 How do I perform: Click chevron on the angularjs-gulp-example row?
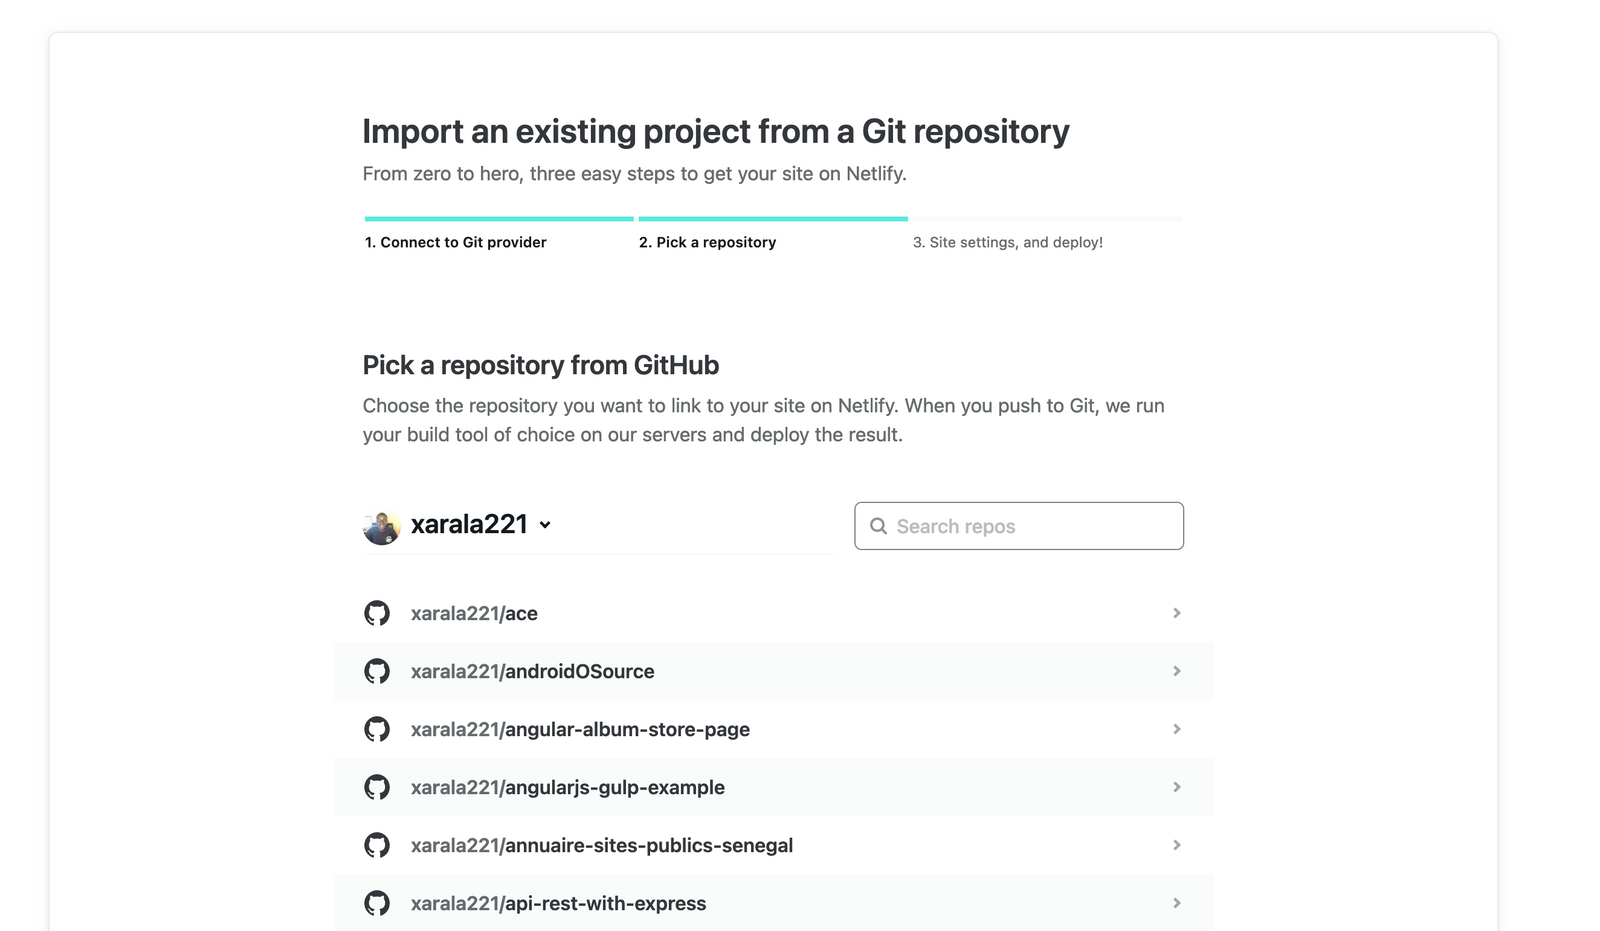1177,787
